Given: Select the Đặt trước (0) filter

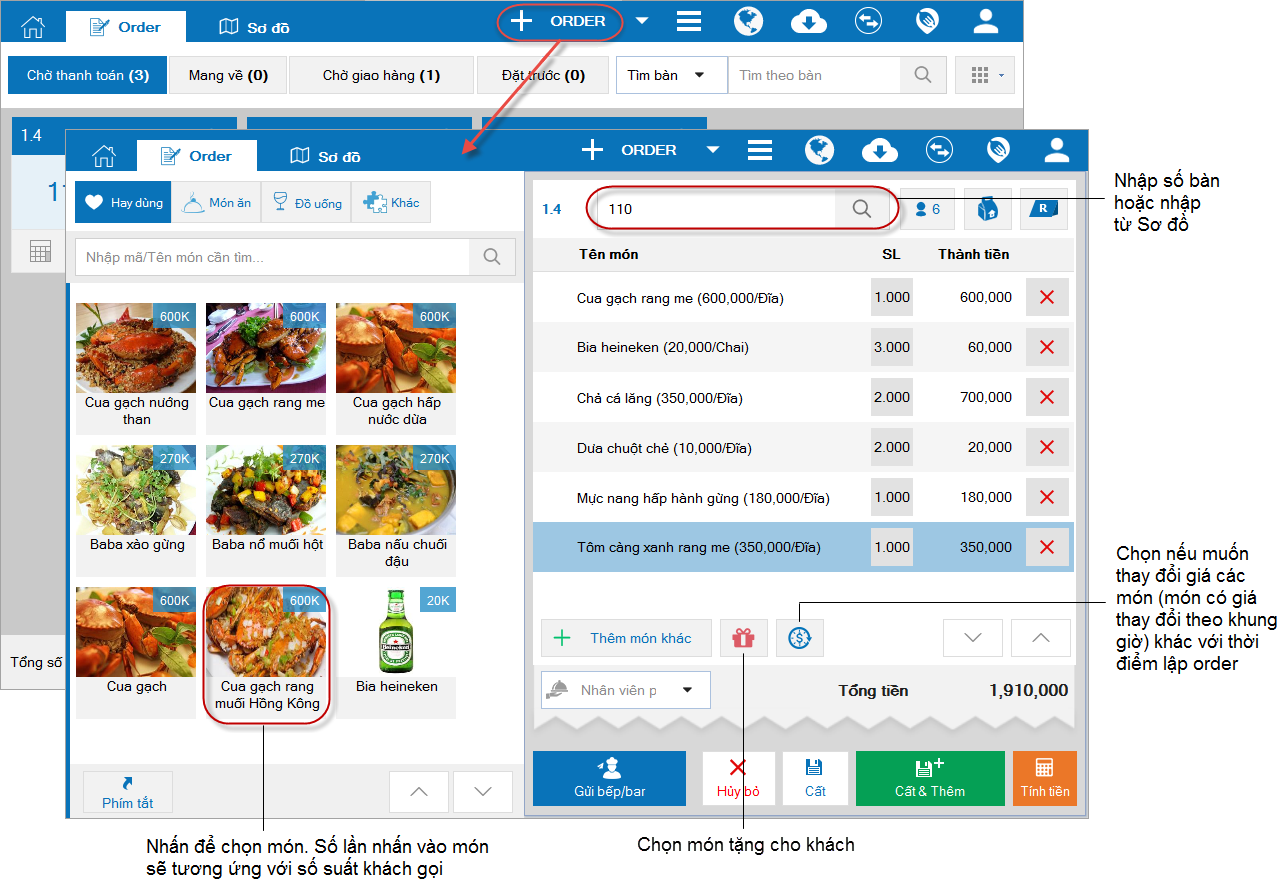Looking at the screenshot, I should pyautogui.click(x=543, y=75).
